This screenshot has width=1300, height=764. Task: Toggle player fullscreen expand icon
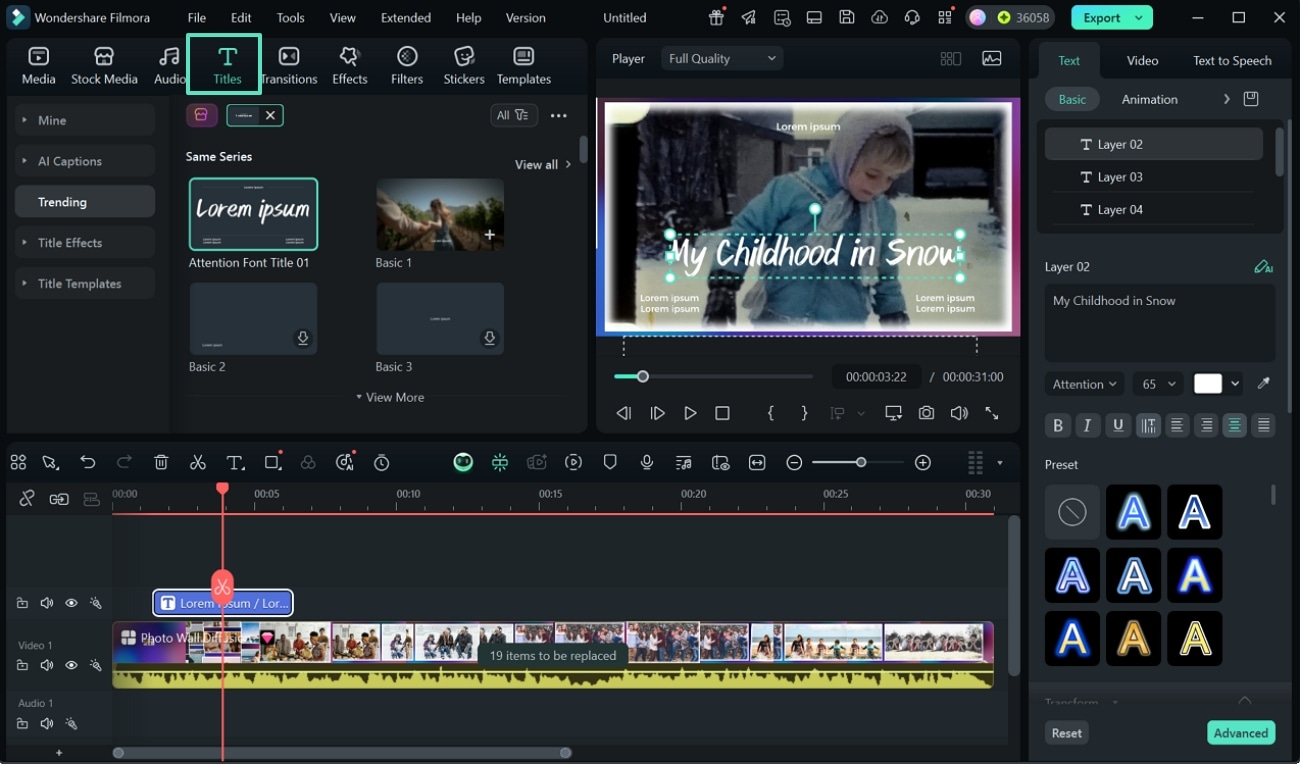tap(992, 413)
